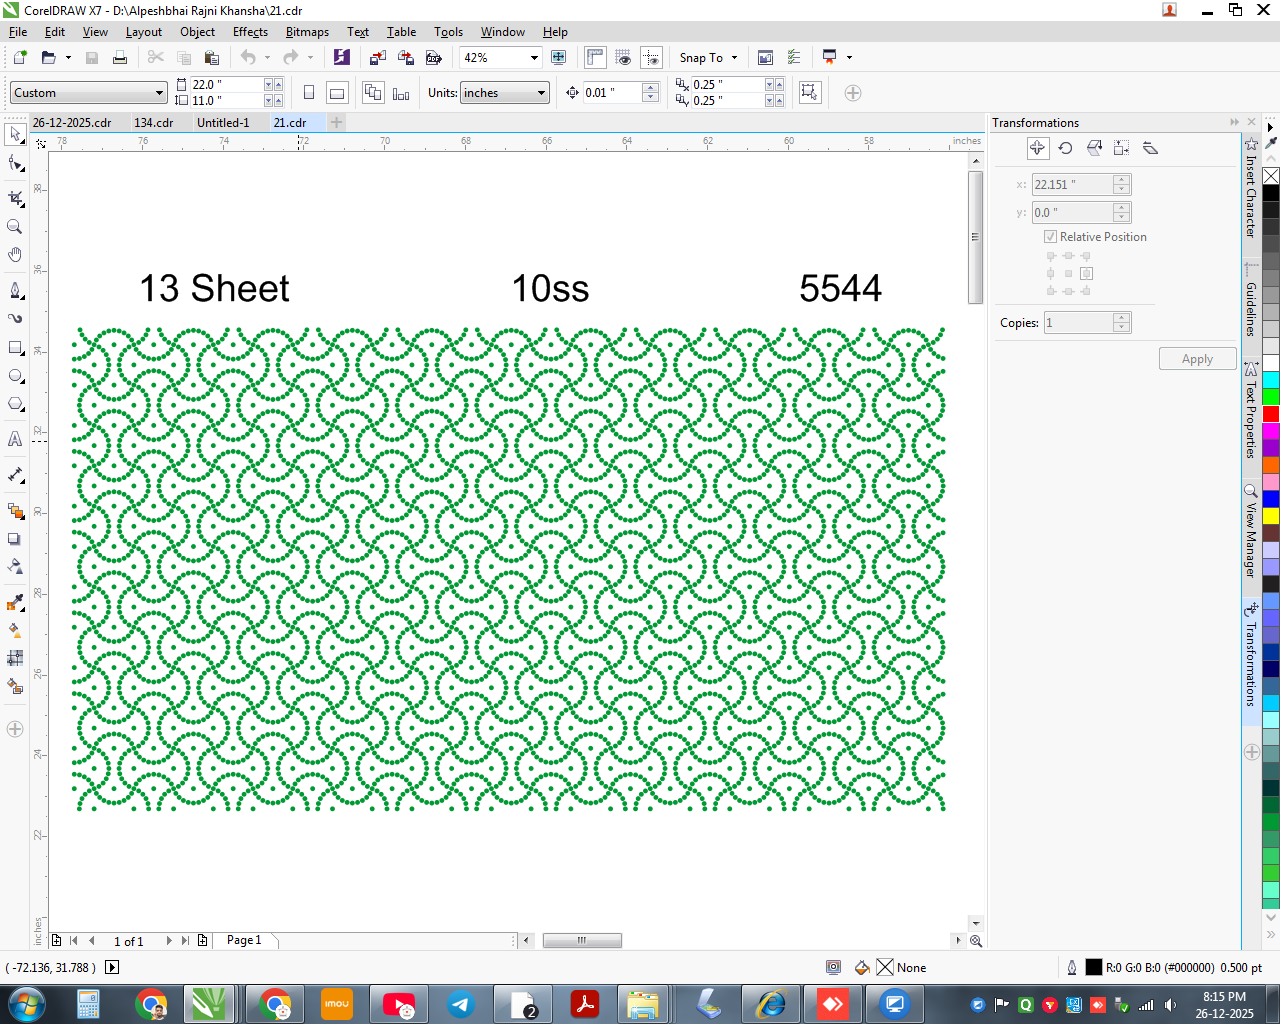The height and width of the screenshot is (1024, 1280).
Task: Click the Print icon in toolbar
Action: tap(120, 58)
